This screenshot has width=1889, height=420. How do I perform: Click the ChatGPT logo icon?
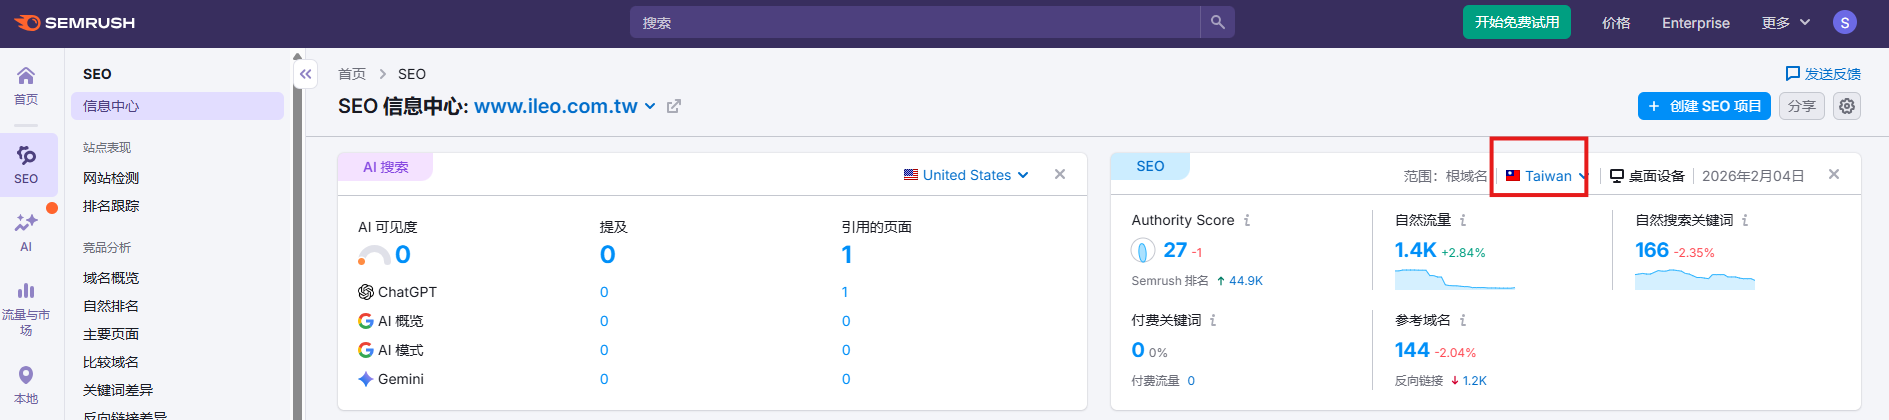click(x=366, y=292)
